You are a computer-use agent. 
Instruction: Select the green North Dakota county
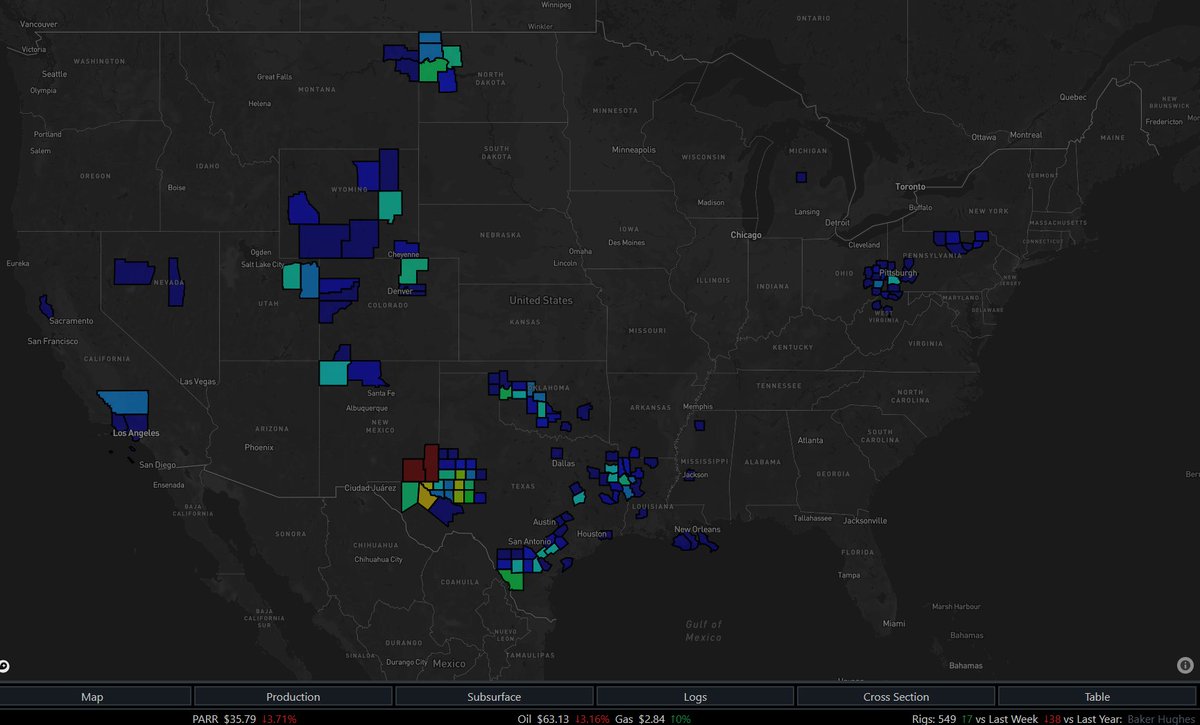pyautogui.click(x=431, y=72)
